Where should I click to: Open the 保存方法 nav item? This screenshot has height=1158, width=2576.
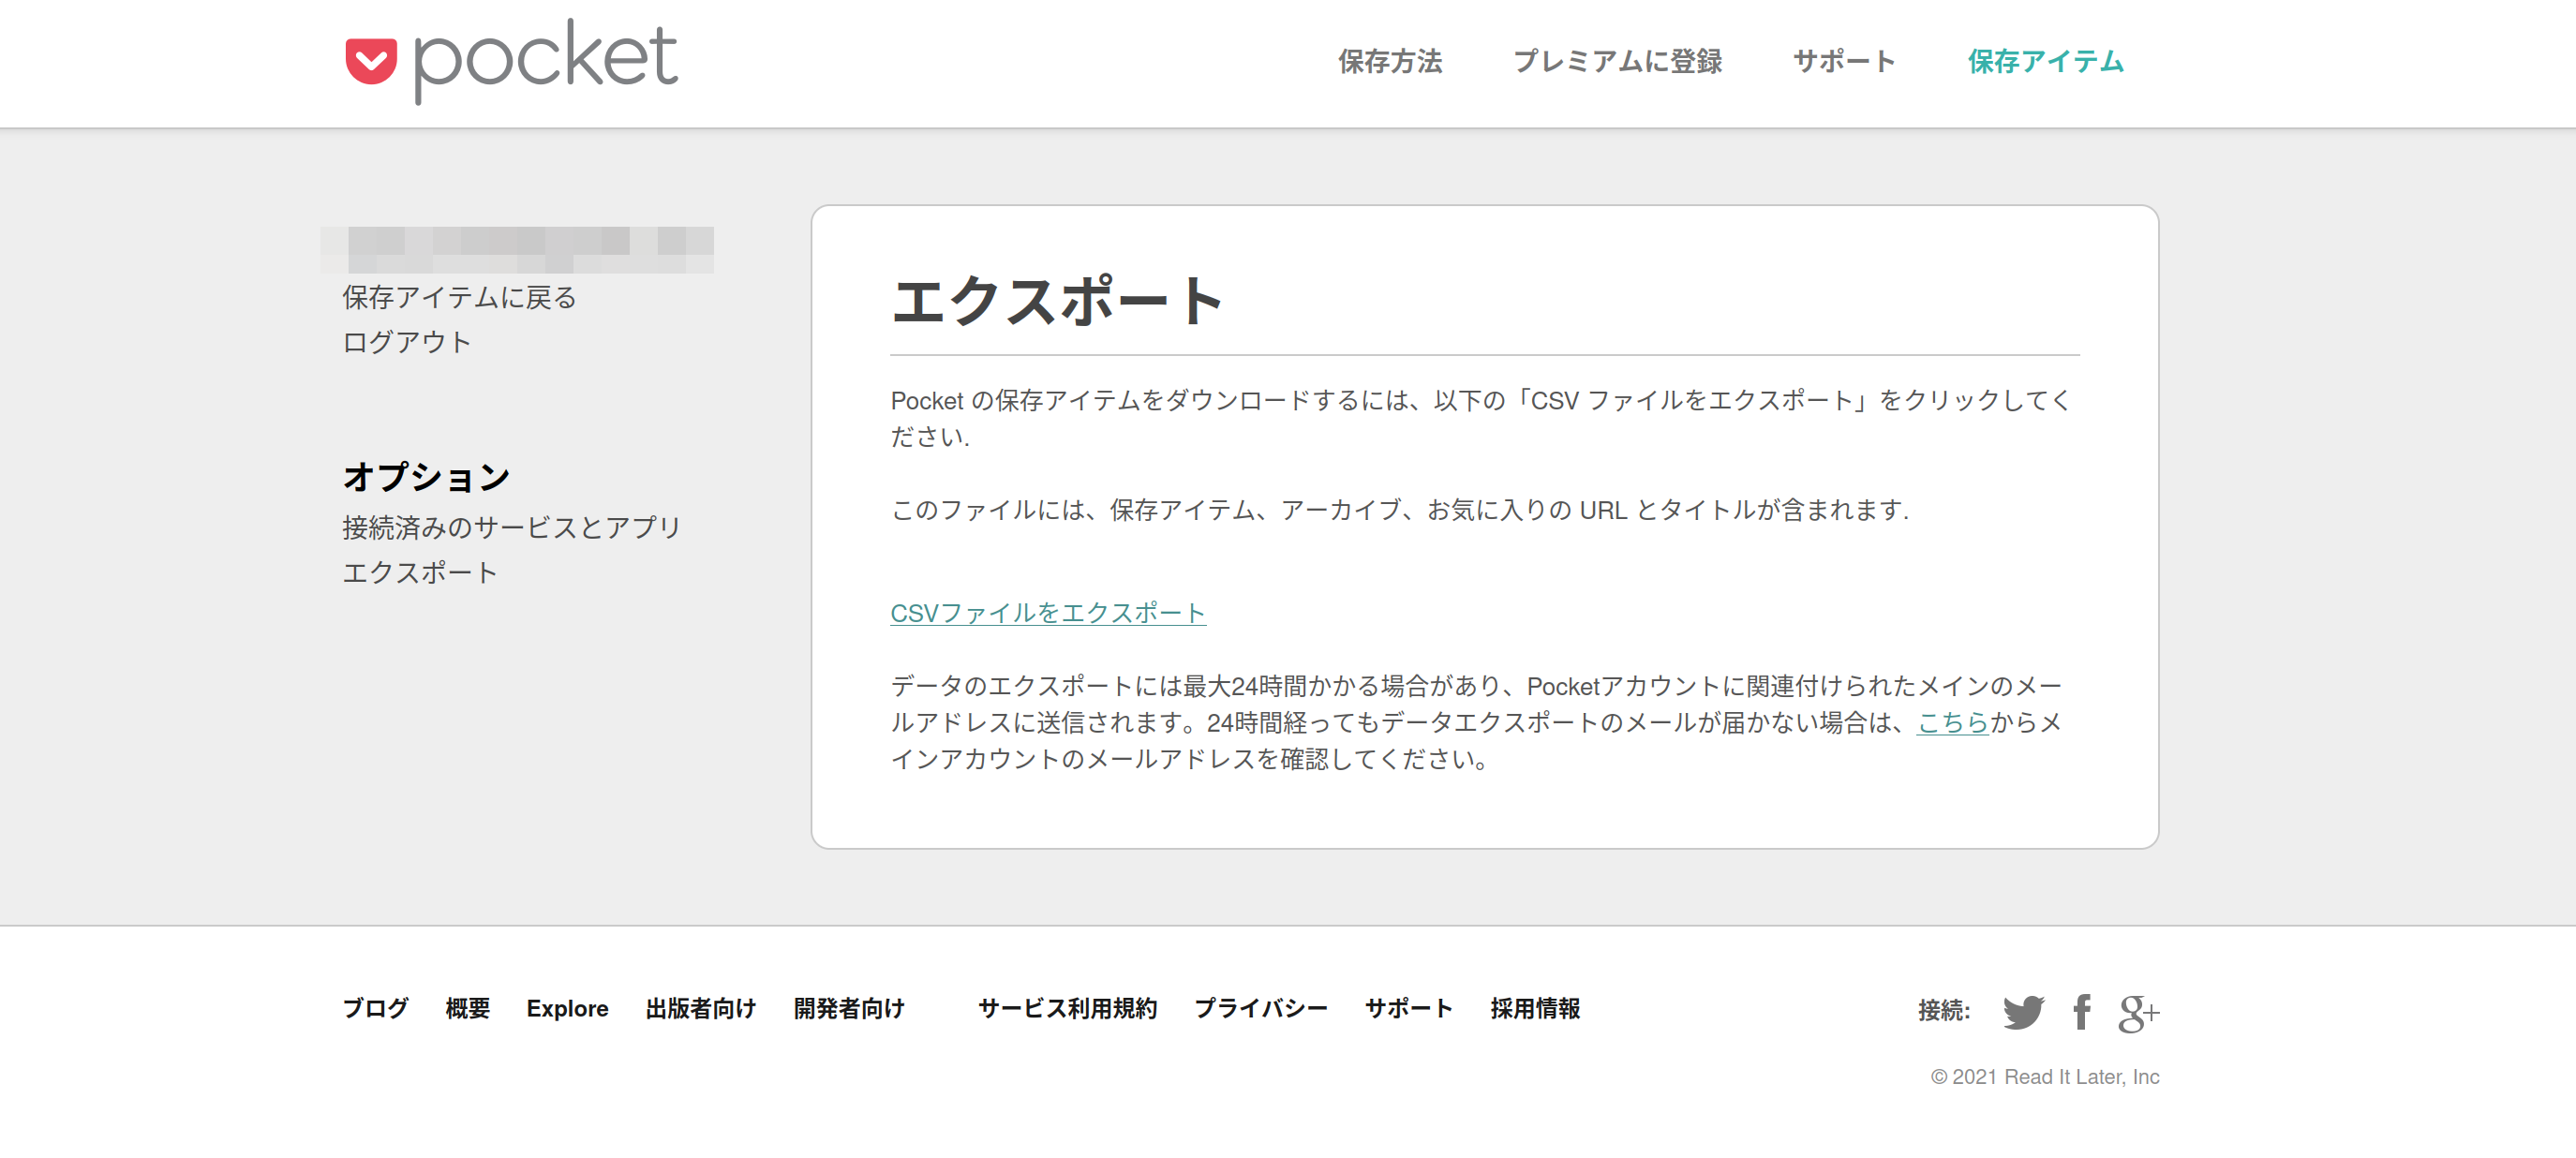click(1390, 62)
